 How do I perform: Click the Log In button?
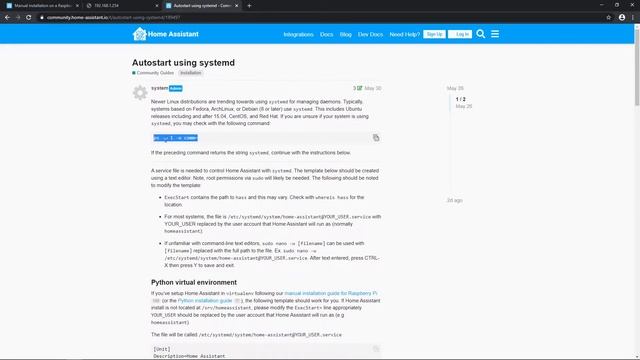pos(460,34)
